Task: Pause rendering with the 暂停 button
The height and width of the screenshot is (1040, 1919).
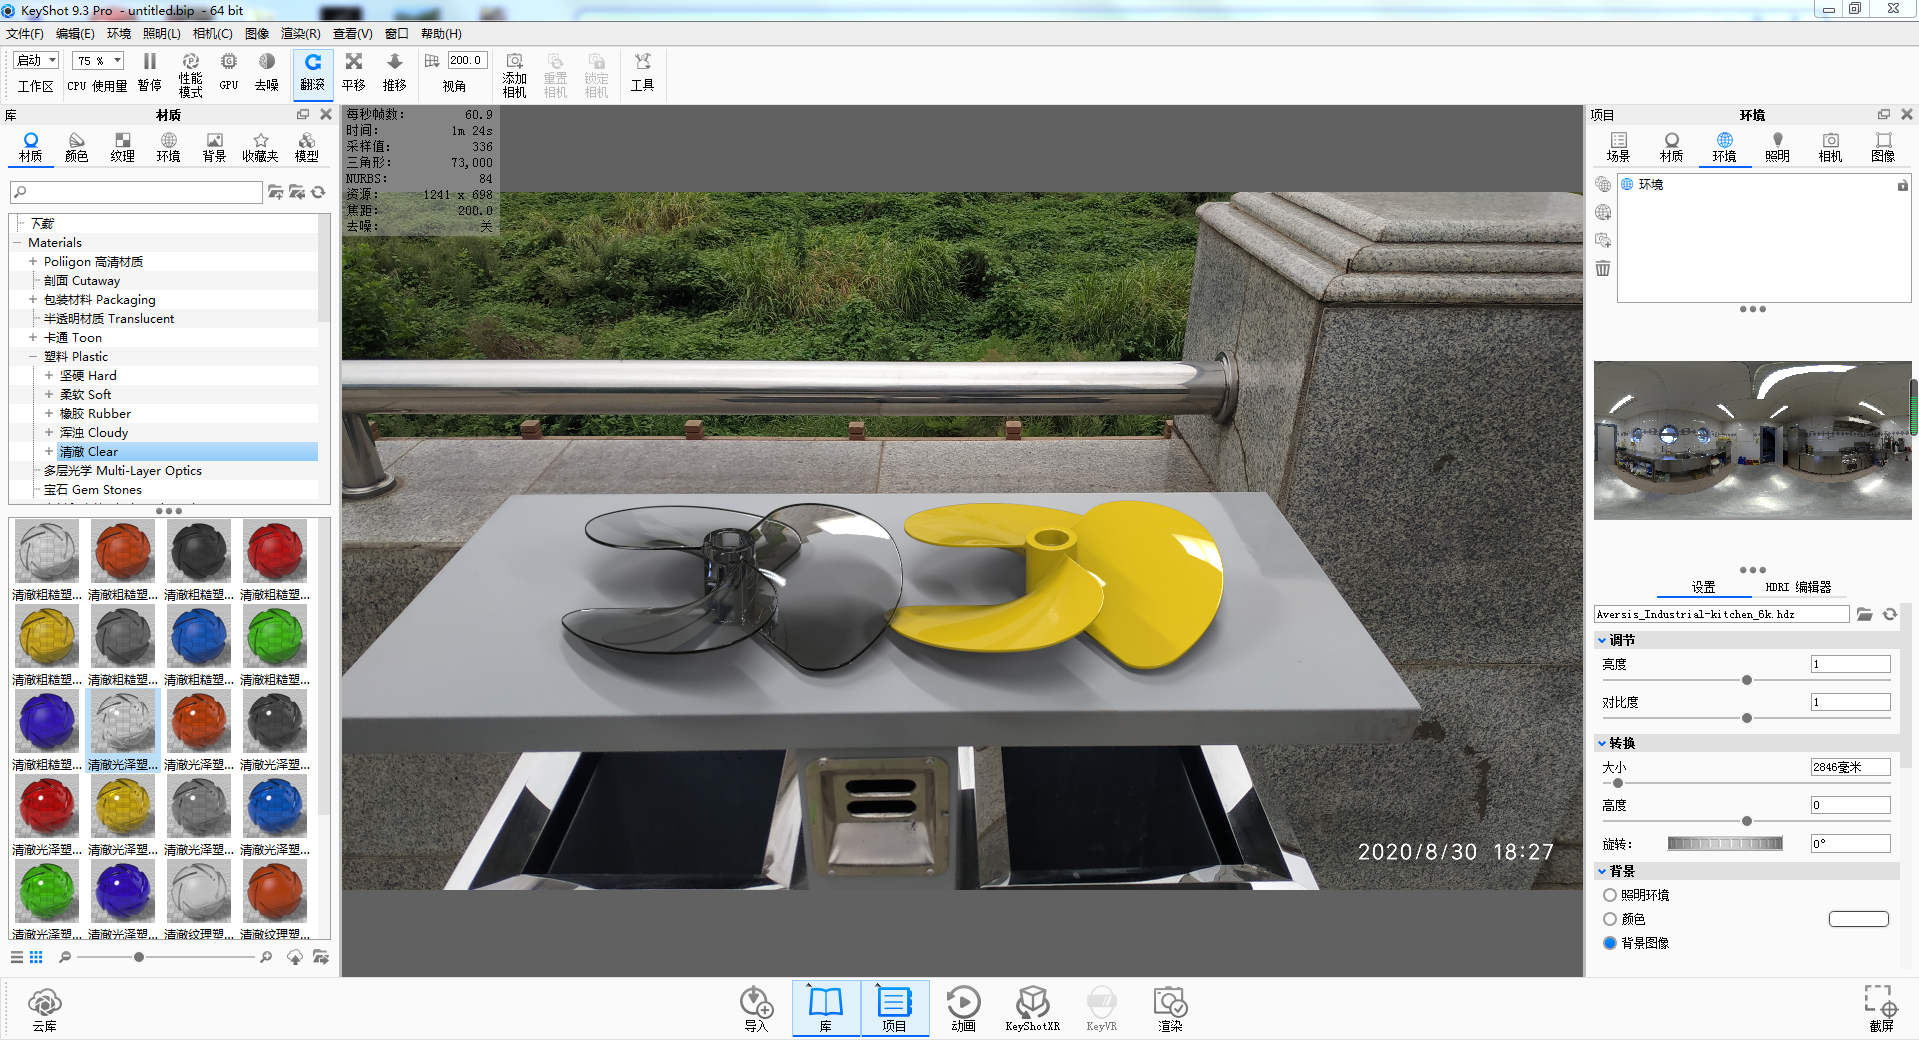Action: coord(150,73)
